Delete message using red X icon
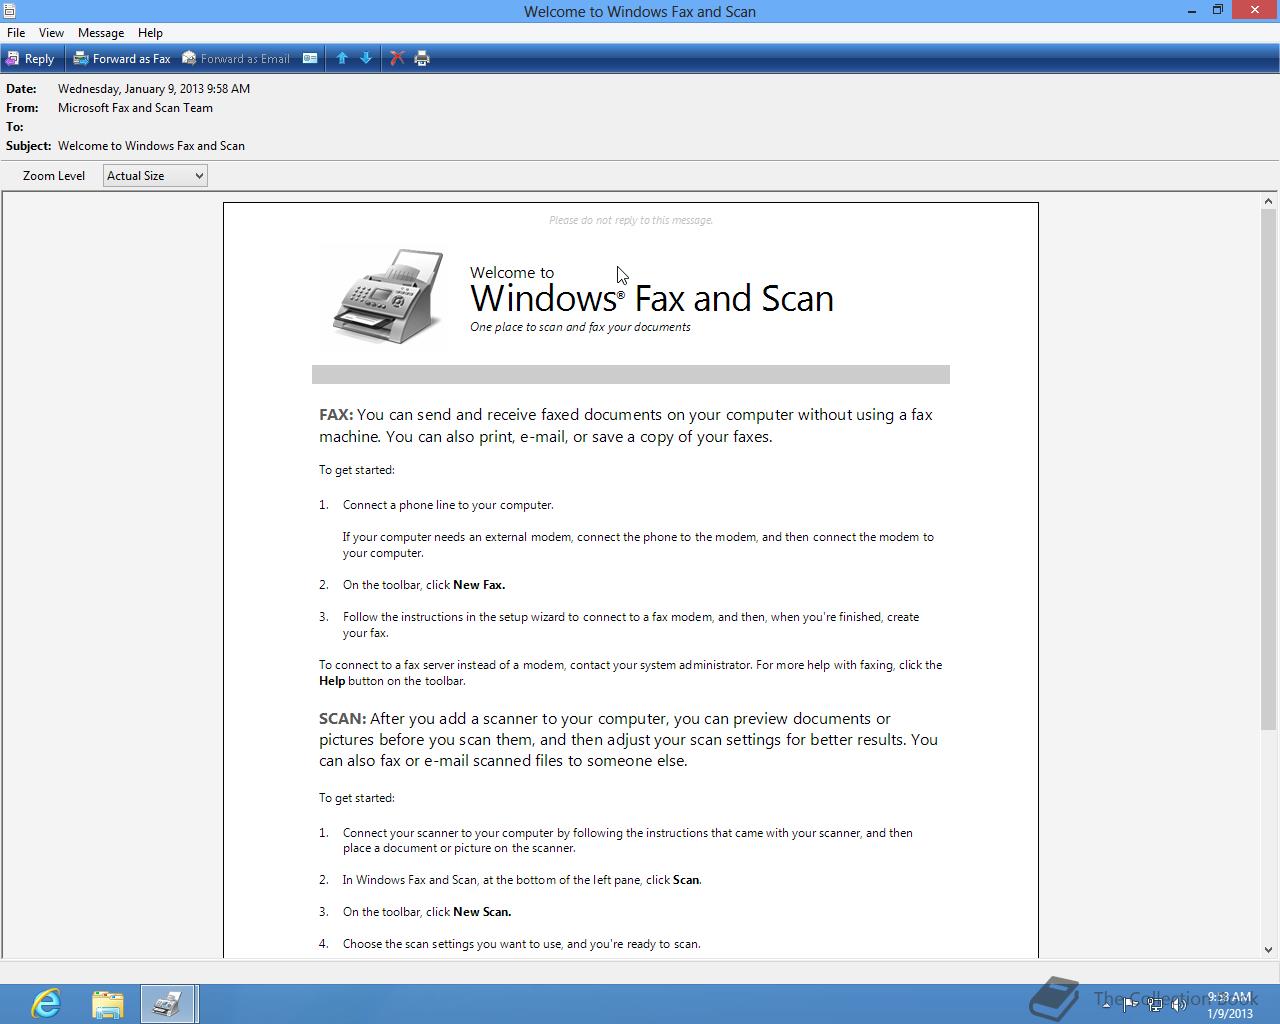Screen dimensions: 1280x1024 397,59
